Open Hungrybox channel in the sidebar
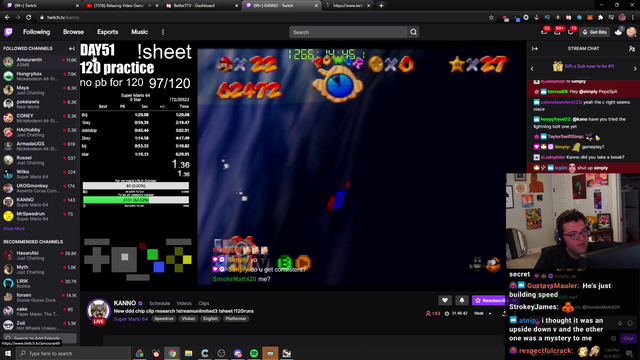 pyautogui.click(x=40, y=76)
